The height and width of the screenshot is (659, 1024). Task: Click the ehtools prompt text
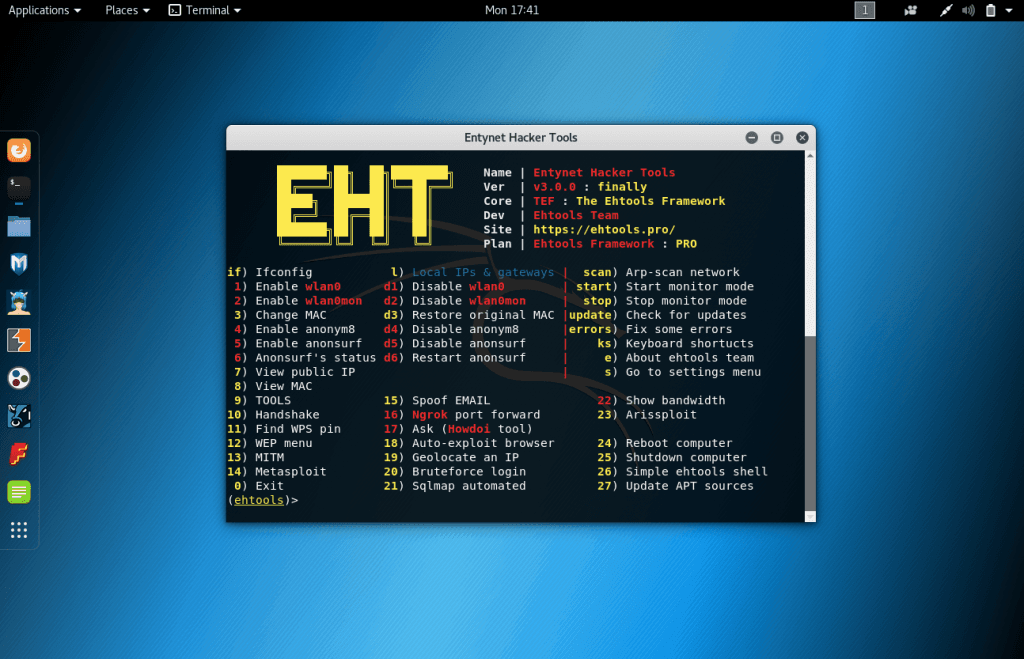pos(259,500)
